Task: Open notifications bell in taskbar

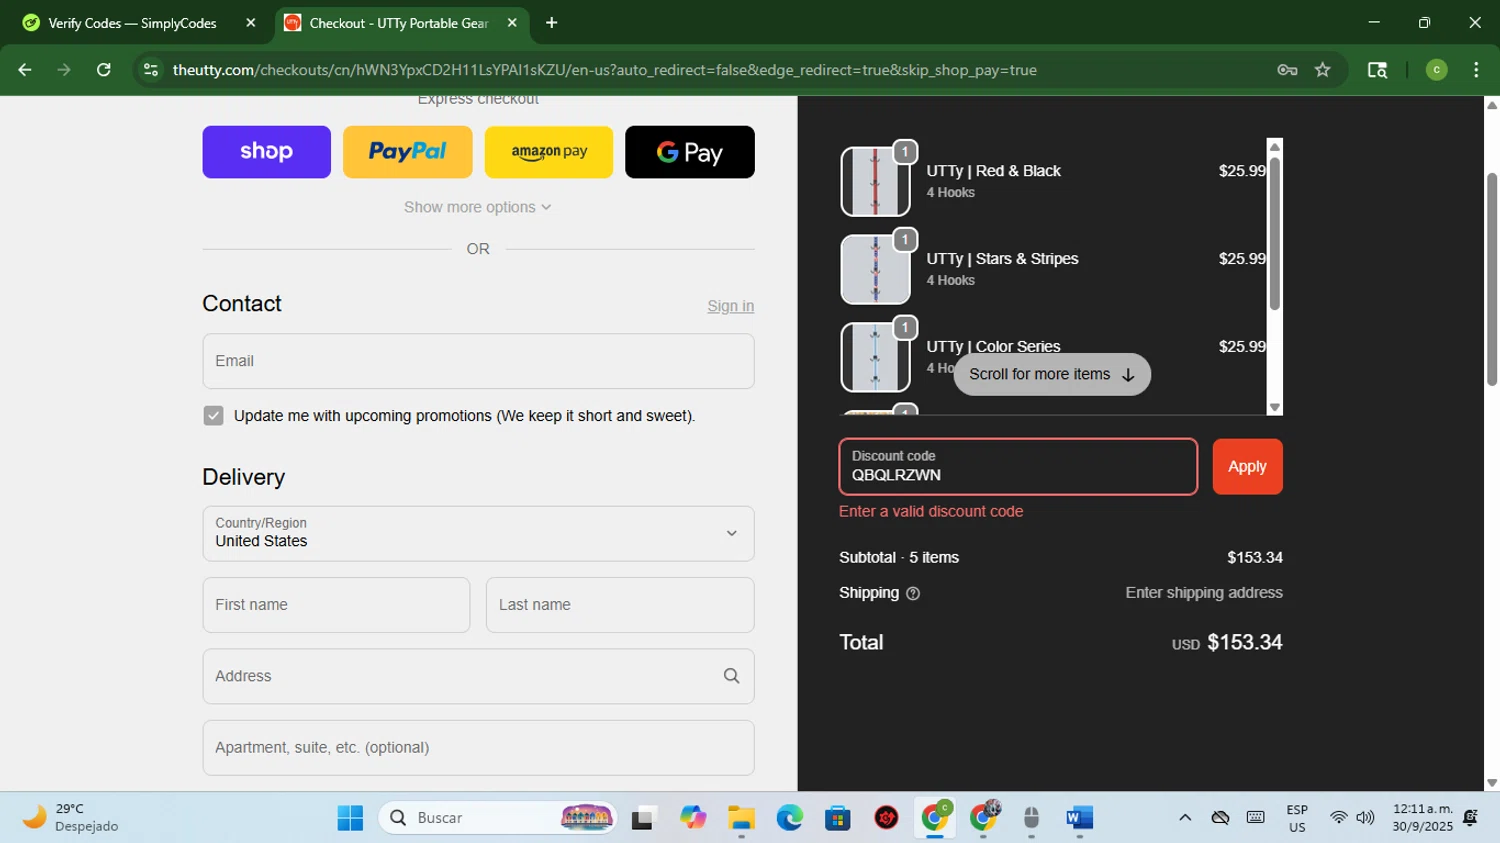Action: (x=1471, y=818)
